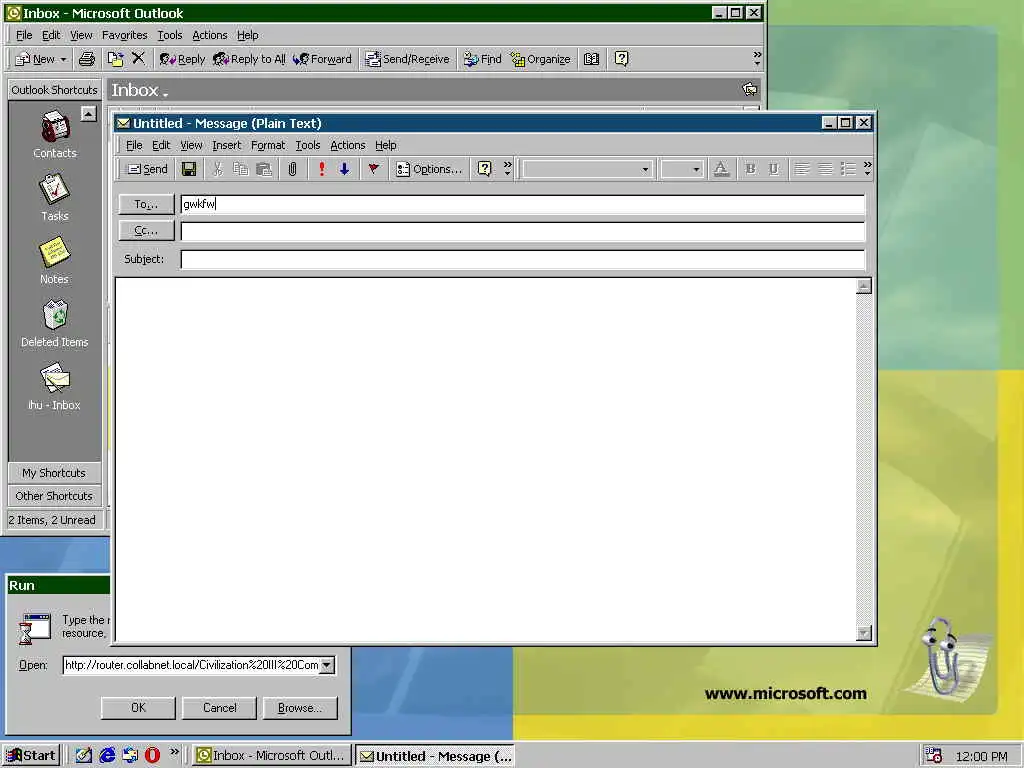The width and height of the screenshot is (1024, 768).
Task: Open Deleted Items shortcut in Outlook bar
Action: click(55, 323)
